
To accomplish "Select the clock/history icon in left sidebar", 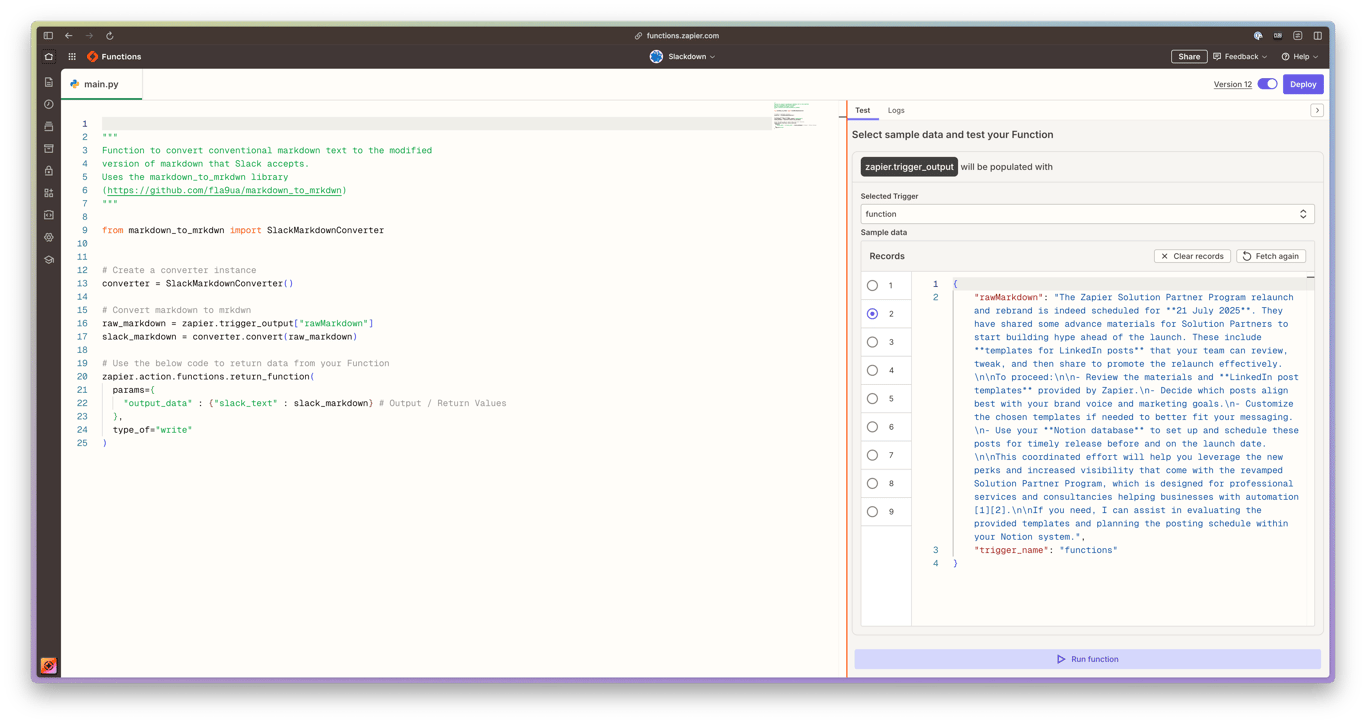I will click(x=48, y=102).
